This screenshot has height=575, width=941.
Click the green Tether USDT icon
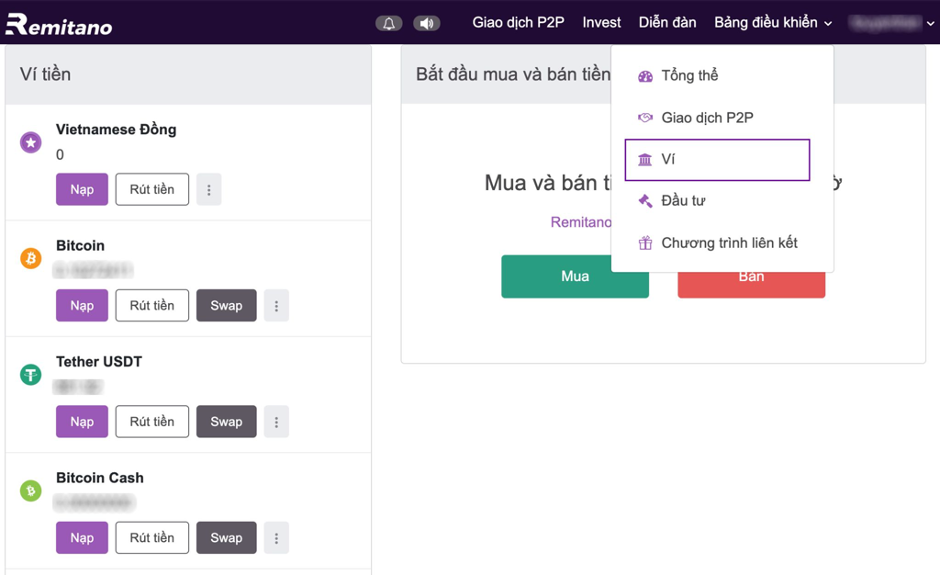pyautogui.click(x=31, y=375)
